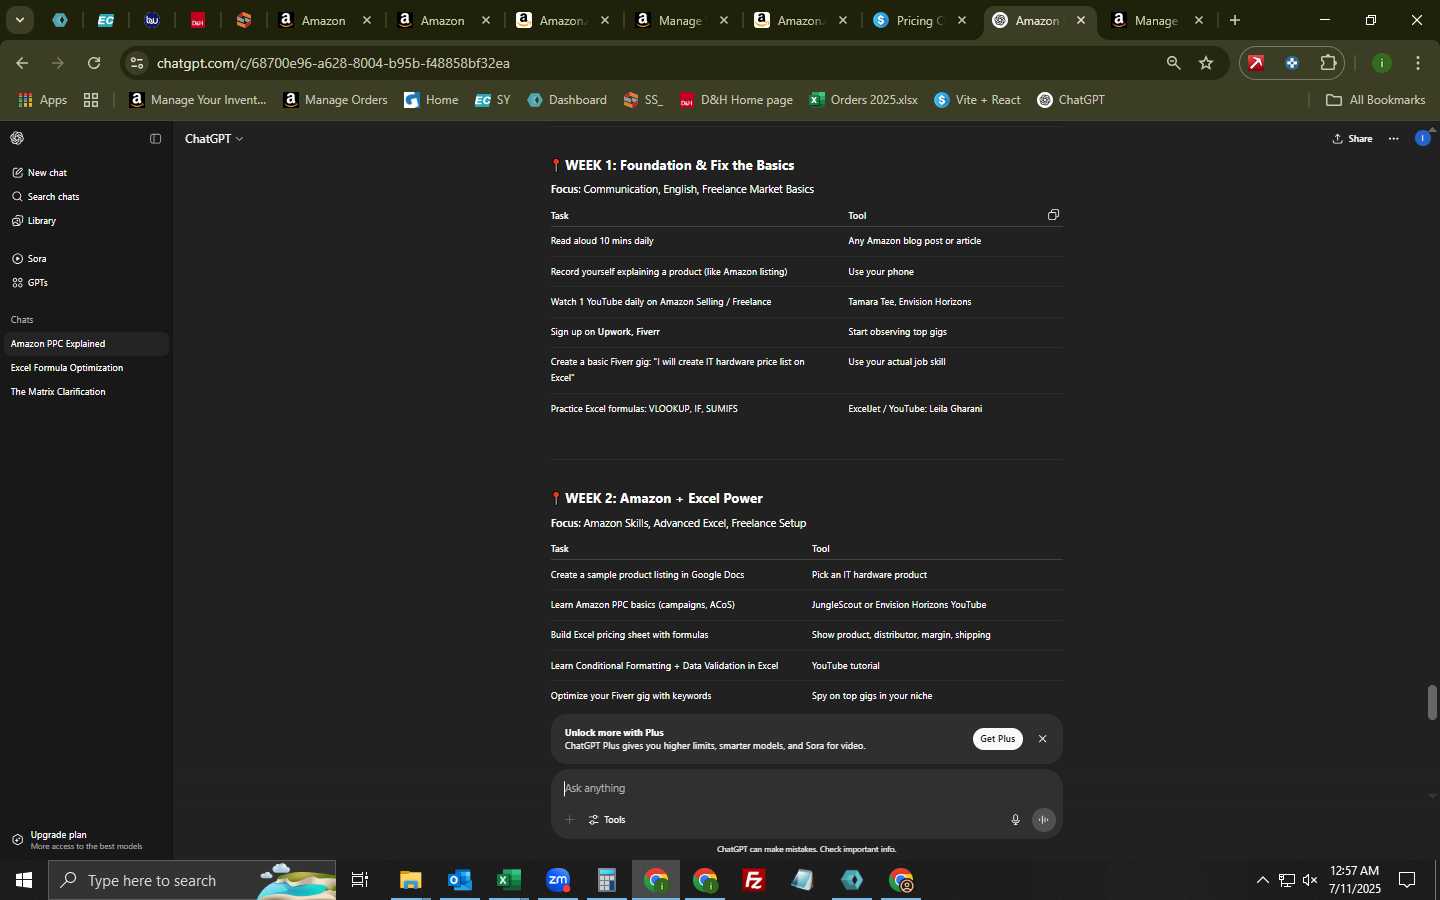The image size is (1440, 900).
Task: Open the notifications action center
Action: 1407,880
